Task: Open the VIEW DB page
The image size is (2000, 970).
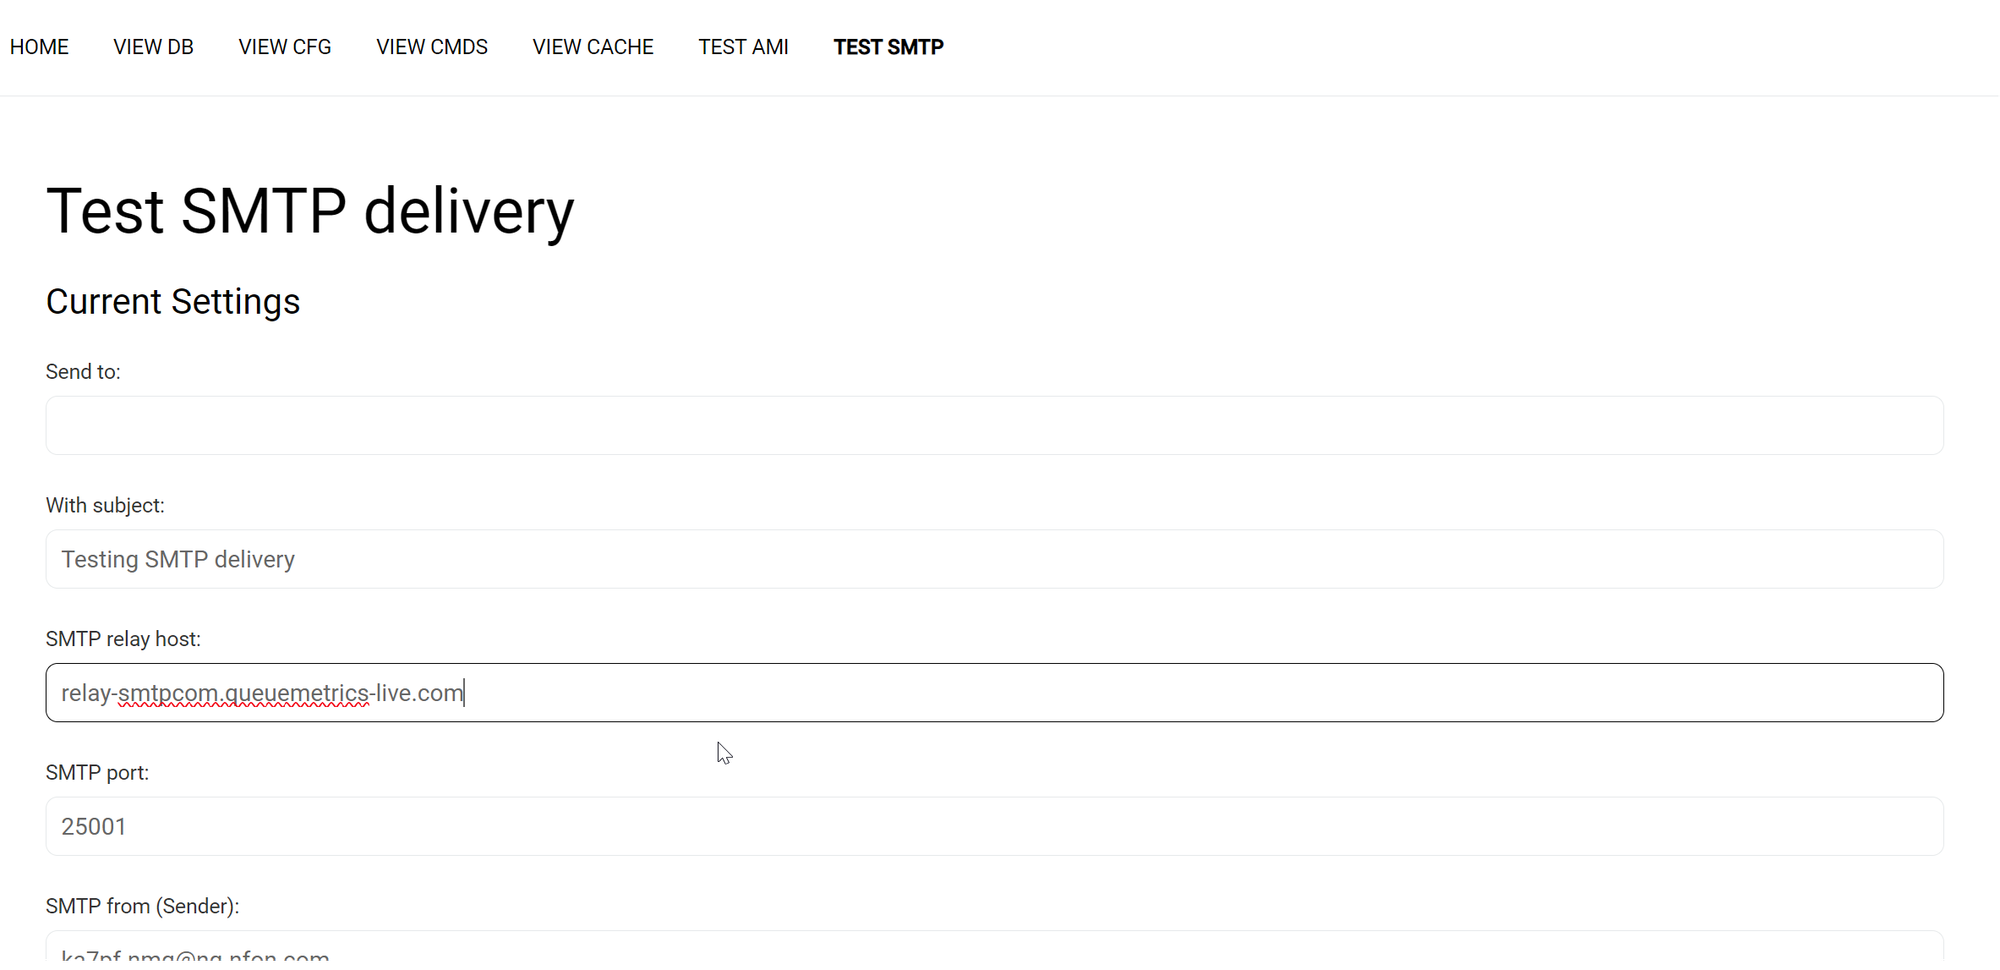Action: (x=153, y=47)
